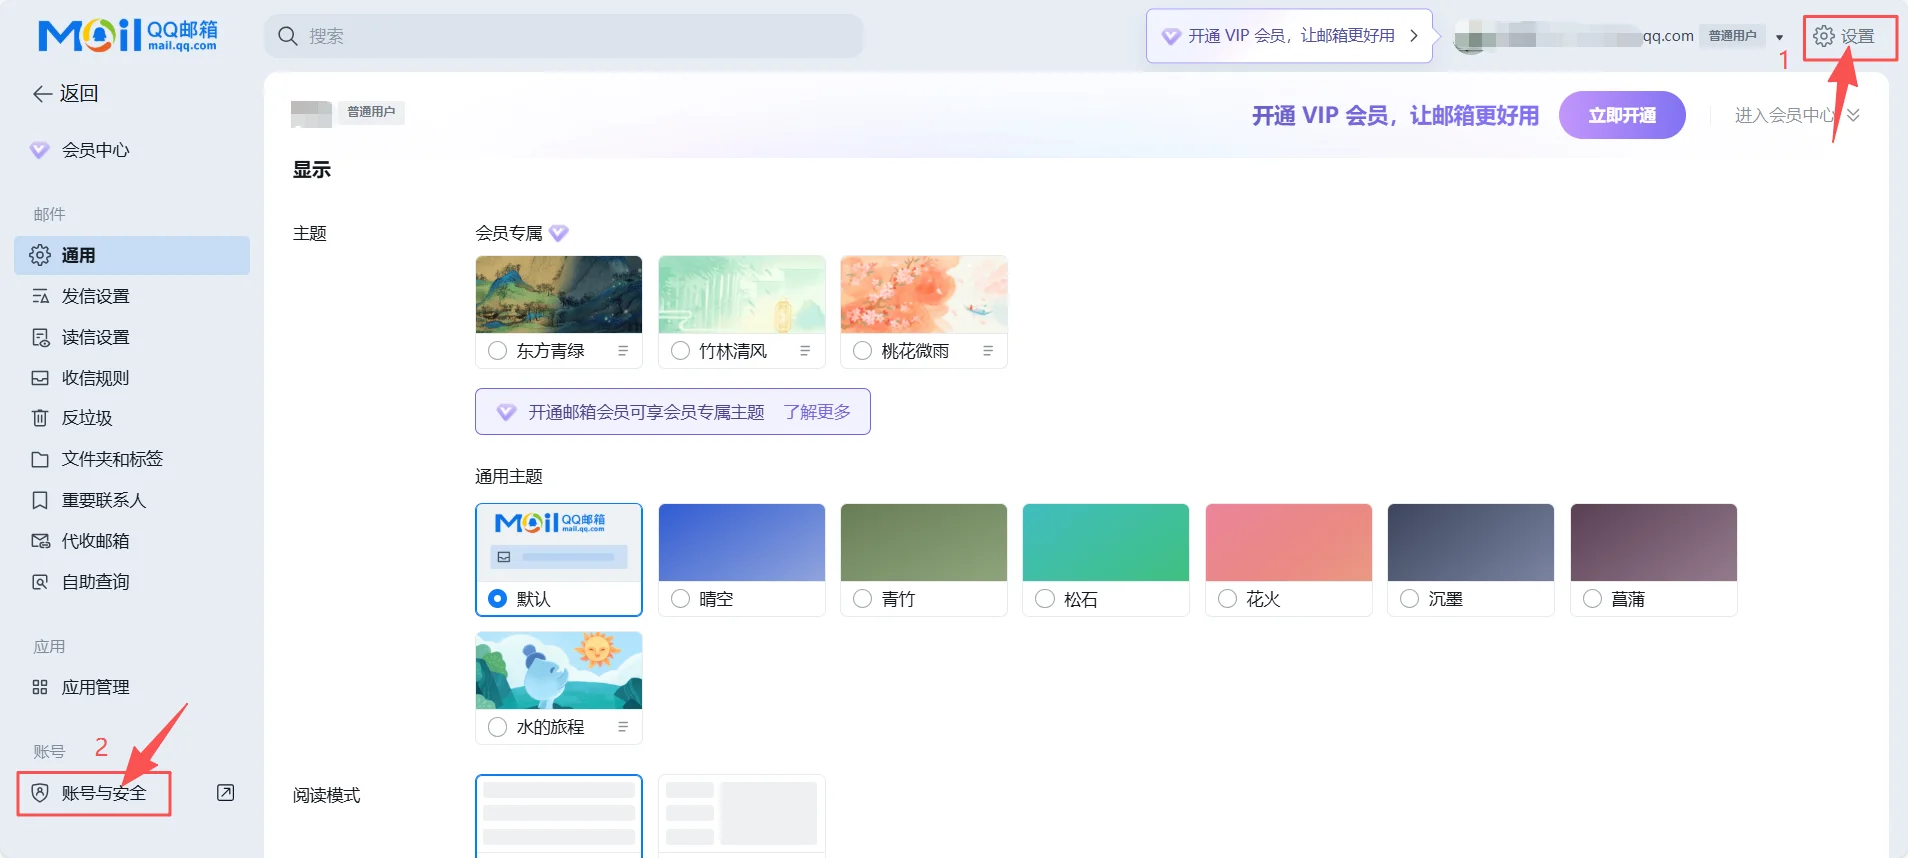Select the 沉墨 theme radio button
The image size is (1908, 858).
tap(1409, 599)
